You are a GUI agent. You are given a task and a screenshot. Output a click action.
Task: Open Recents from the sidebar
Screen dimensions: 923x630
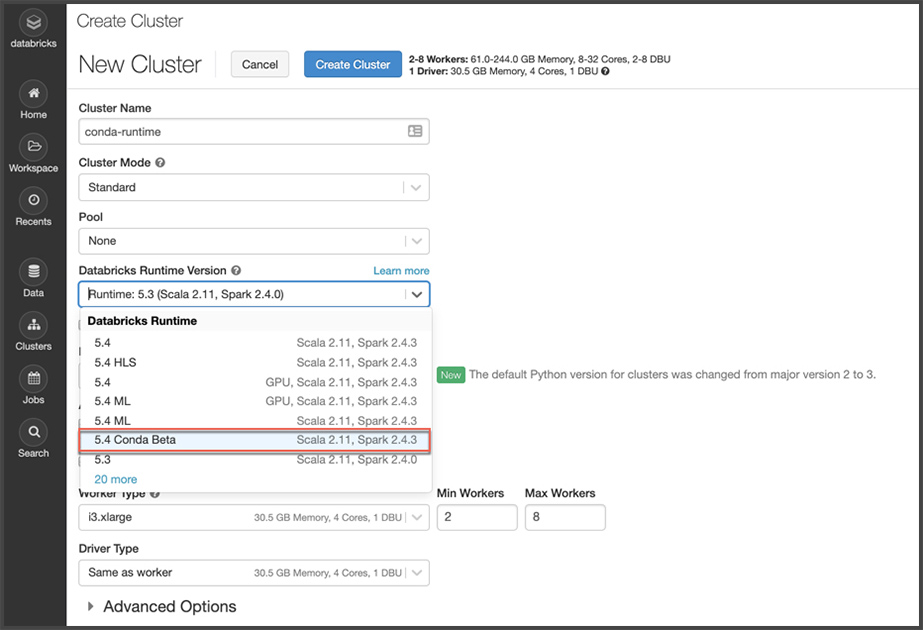(x=33, y=200)
